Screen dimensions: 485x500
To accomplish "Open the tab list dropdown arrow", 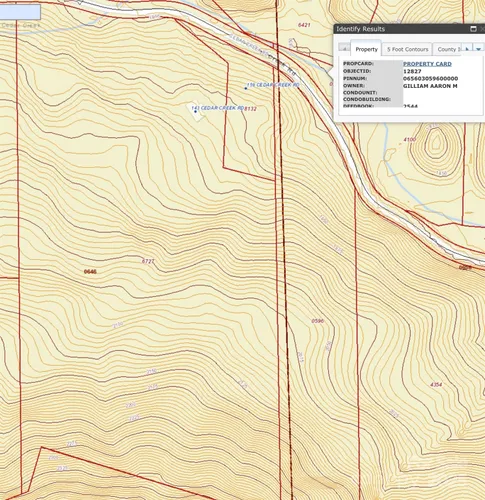I will (x=479, y=49).
